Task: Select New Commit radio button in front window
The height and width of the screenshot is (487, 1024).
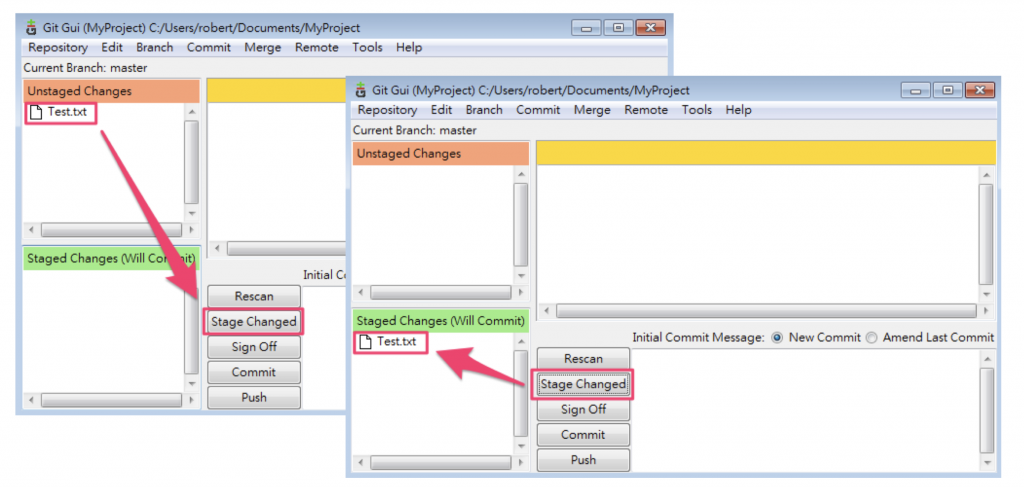Action: 777,338
